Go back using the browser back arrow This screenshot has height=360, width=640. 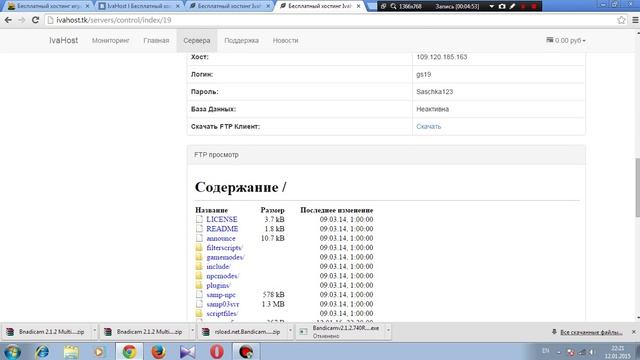pyautogui.click(x=8, y=20)
